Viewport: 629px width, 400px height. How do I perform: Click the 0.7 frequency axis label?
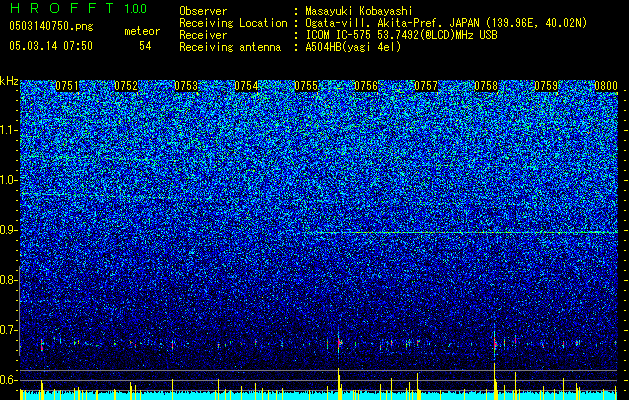point(8,330)
